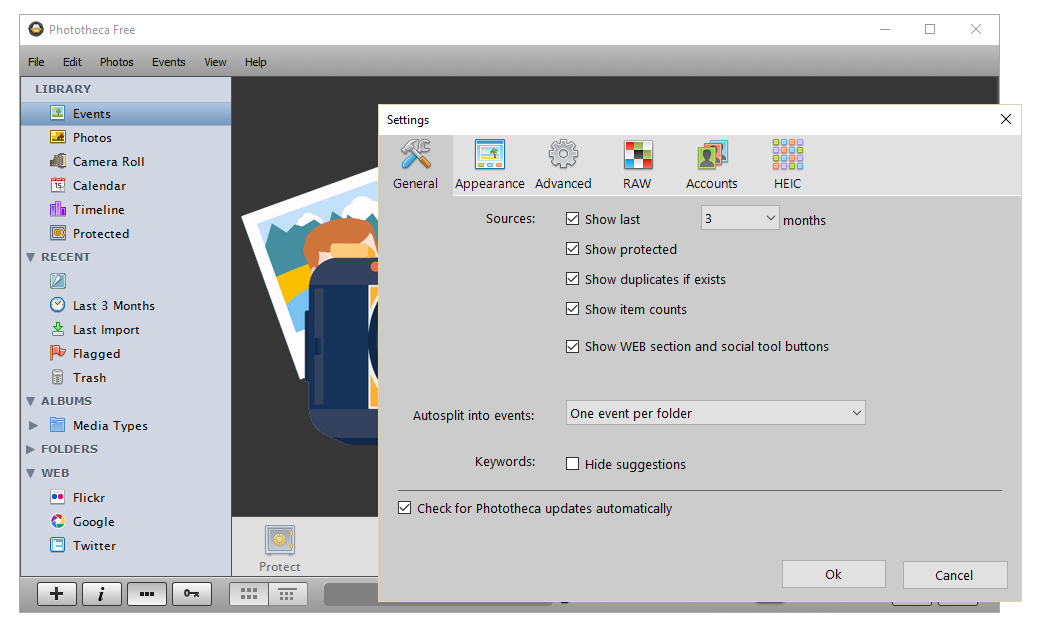Open the Events menu
Screen dimensions: 1047x625
[x=168, y=62]
